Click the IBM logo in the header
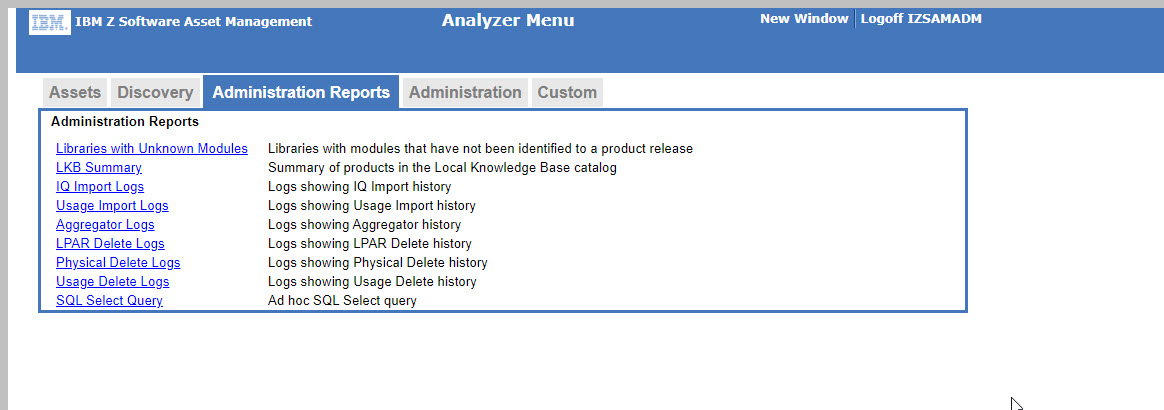The width and height of the screenshot is (1164, 410). [x=50, y=22]
